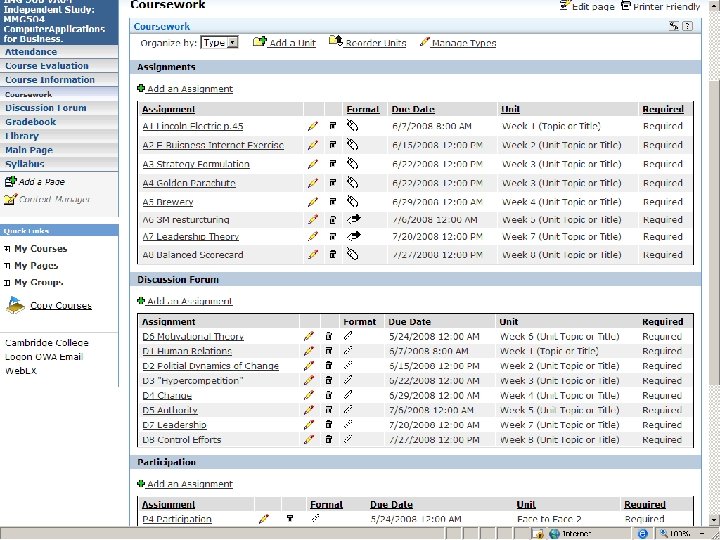Image resolution: width=720 pixels, height=540 pixels.
Task: Click the pencil icon for A4 Golden Parachute
Action: (313, 183)
